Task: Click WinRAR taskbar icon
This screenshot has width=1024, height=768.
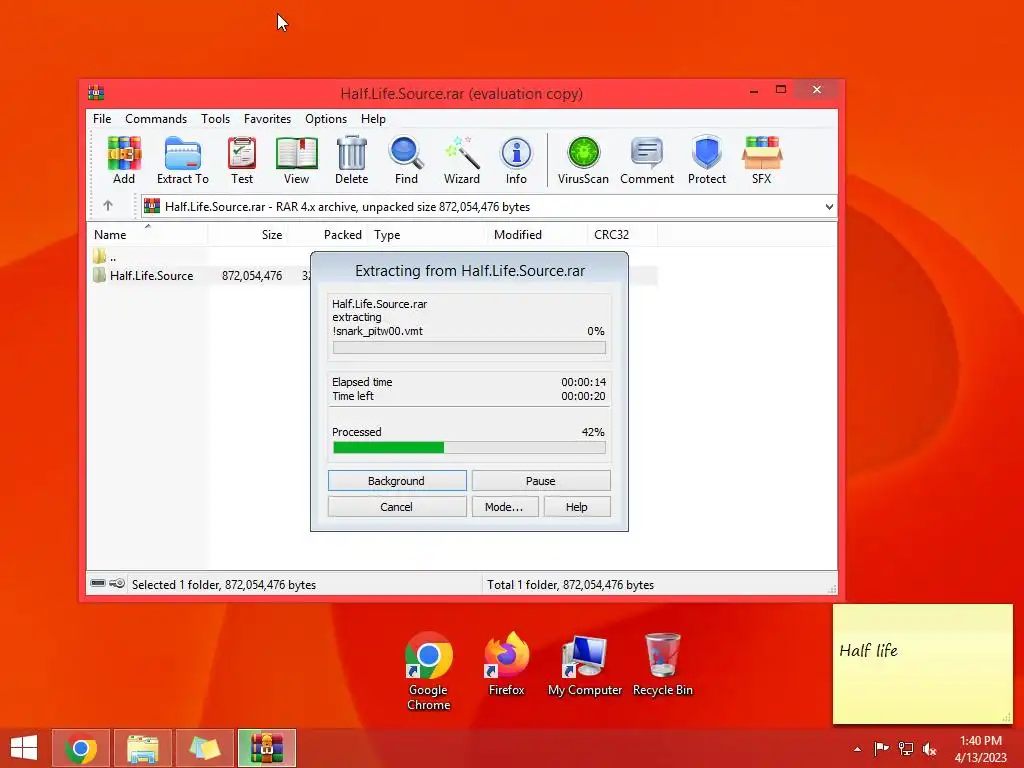Action: click(266, 748)
